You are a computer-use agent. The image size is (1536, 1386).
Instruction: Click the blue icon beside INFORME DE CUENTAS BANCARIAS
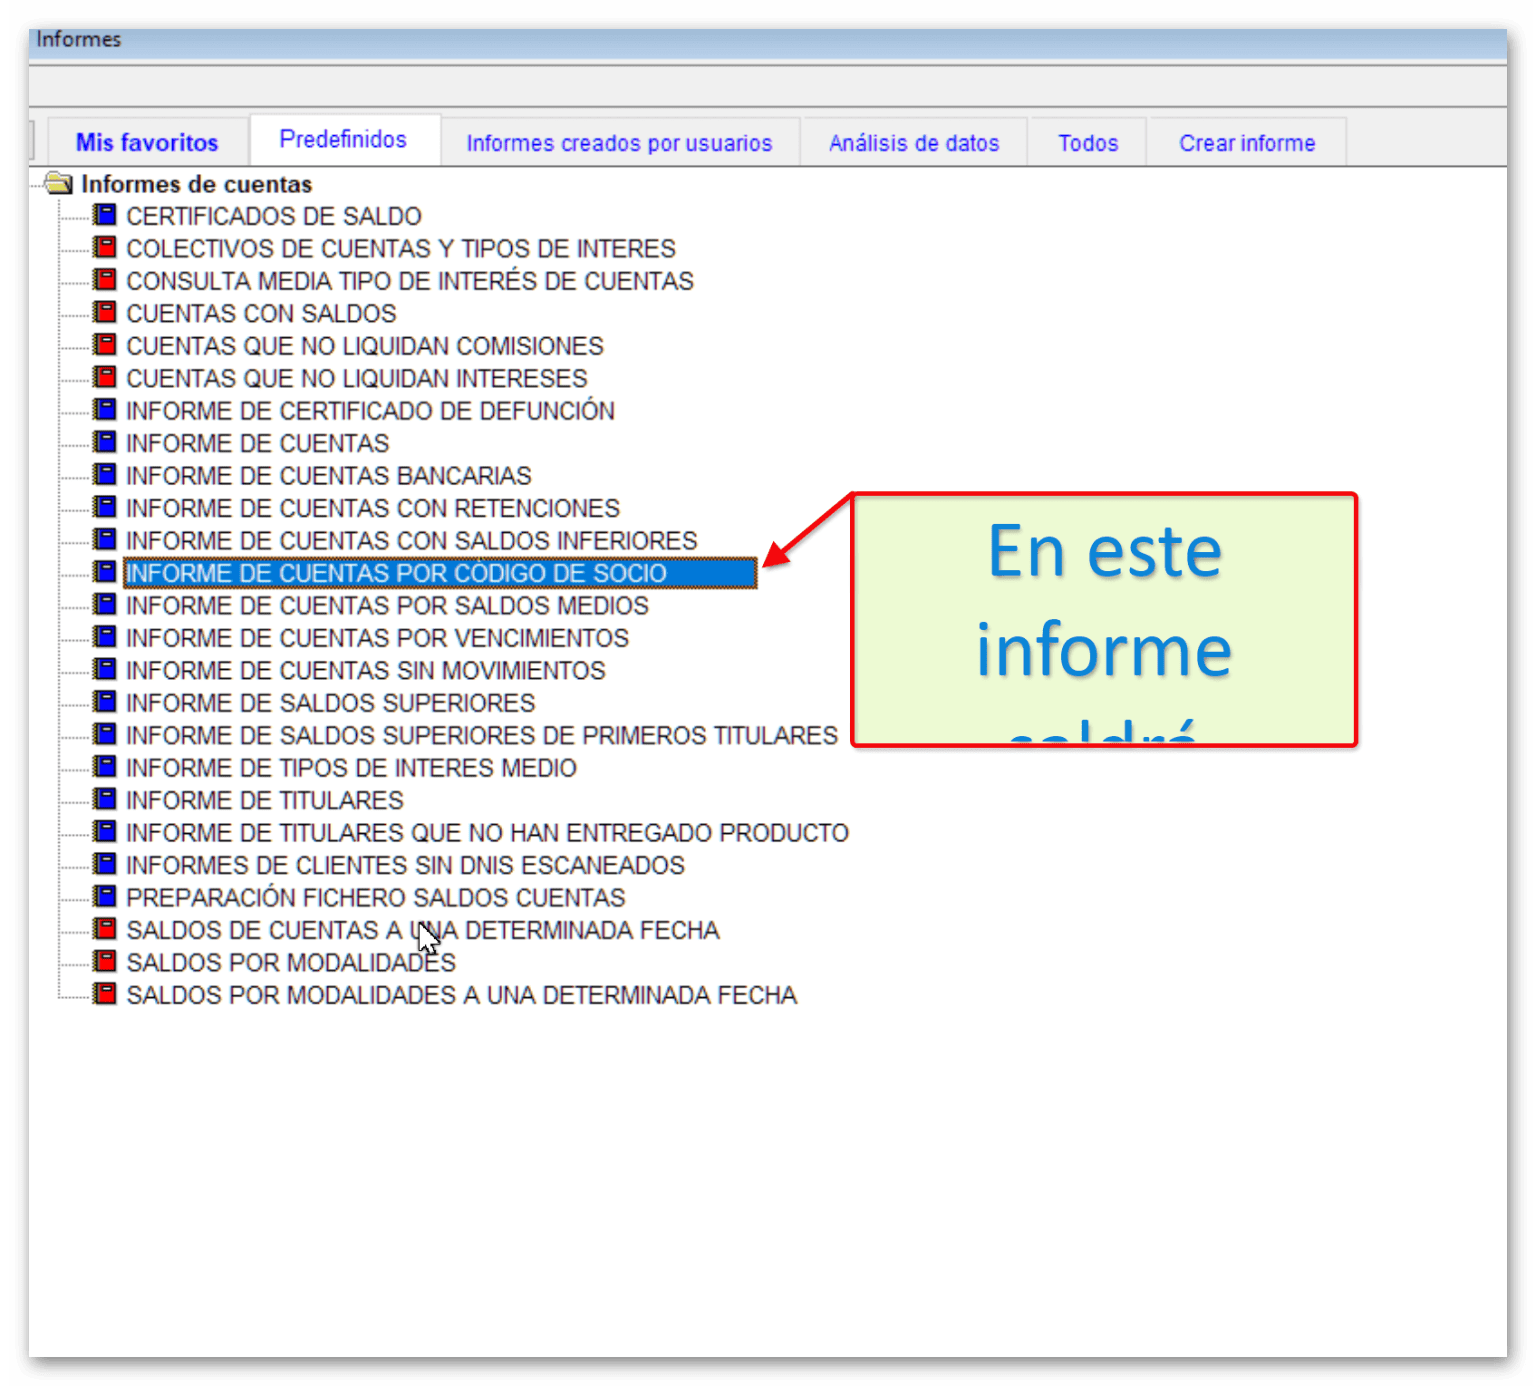105,474
